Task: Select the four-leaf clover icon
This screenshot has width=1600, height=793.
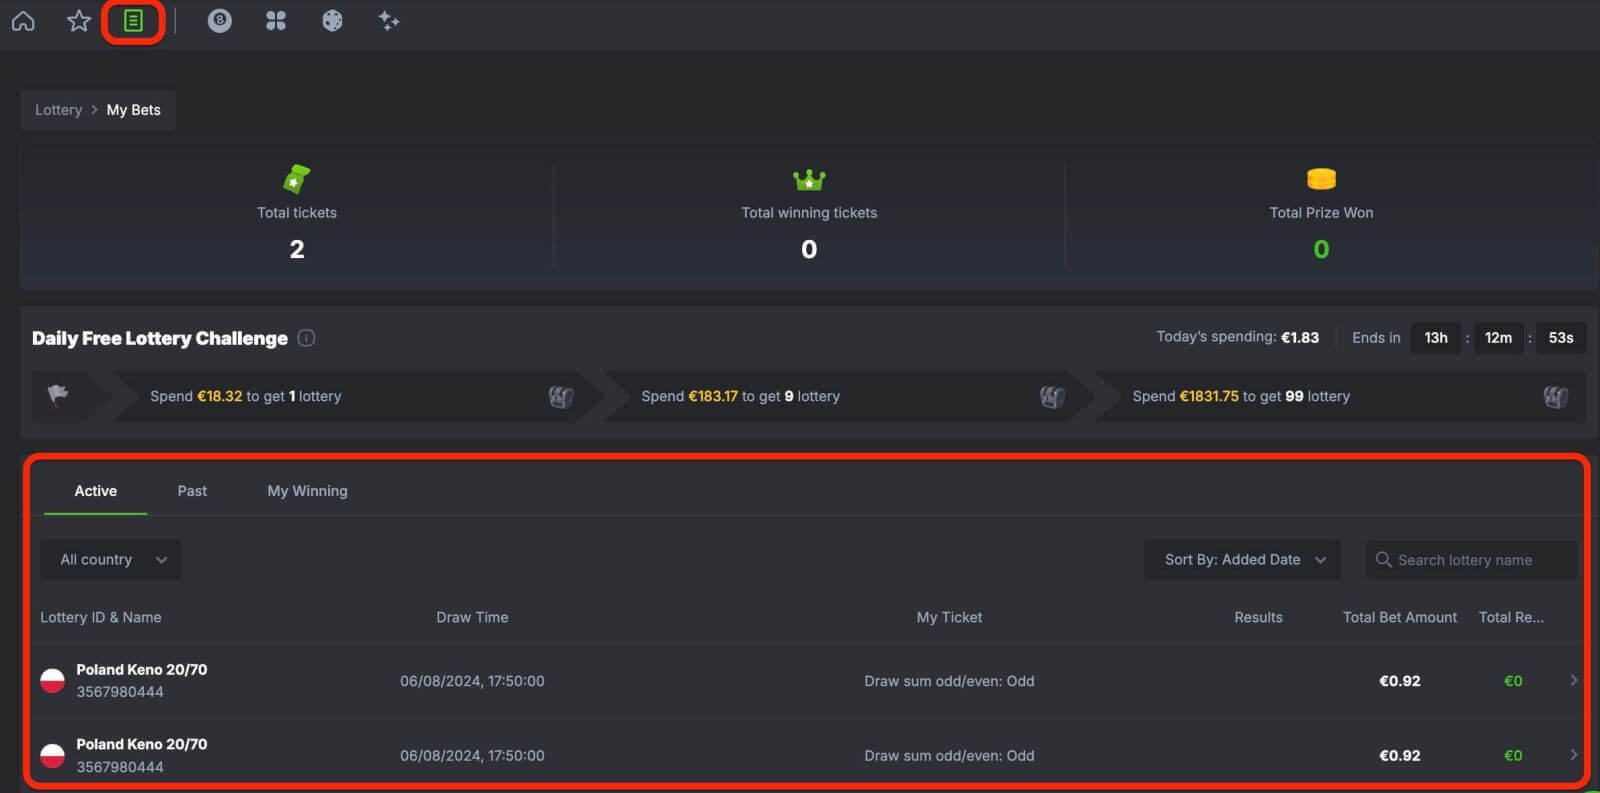Action: tap(276, 21)
